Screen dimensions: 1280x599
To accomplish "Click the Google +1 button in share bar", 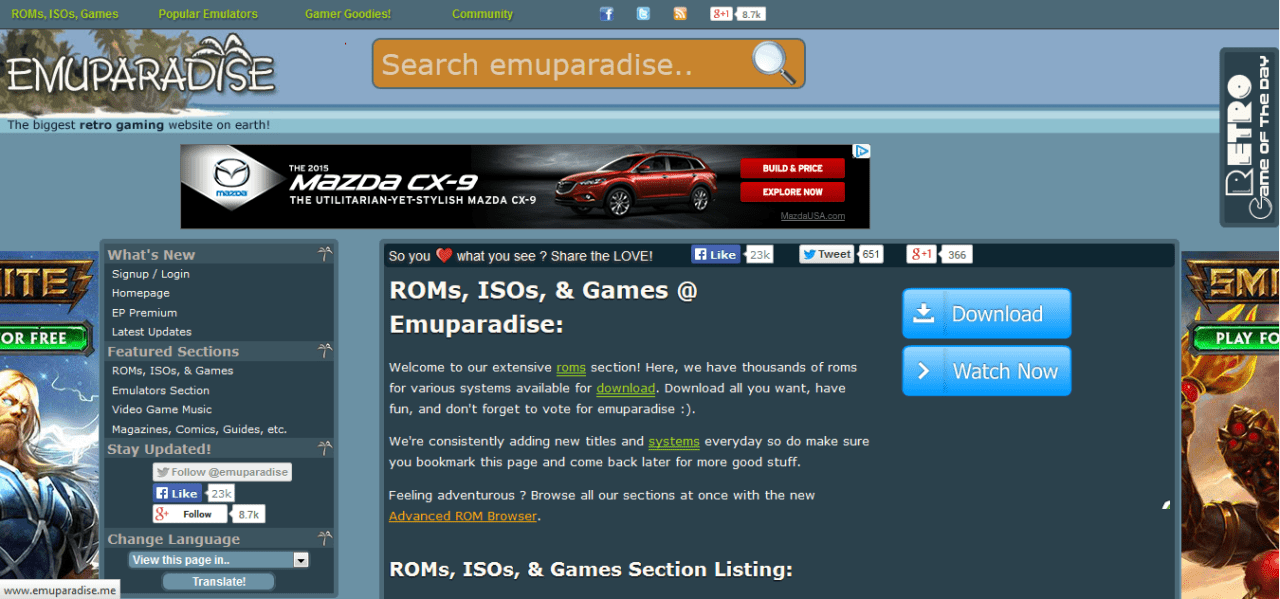I will coord(921,255).
